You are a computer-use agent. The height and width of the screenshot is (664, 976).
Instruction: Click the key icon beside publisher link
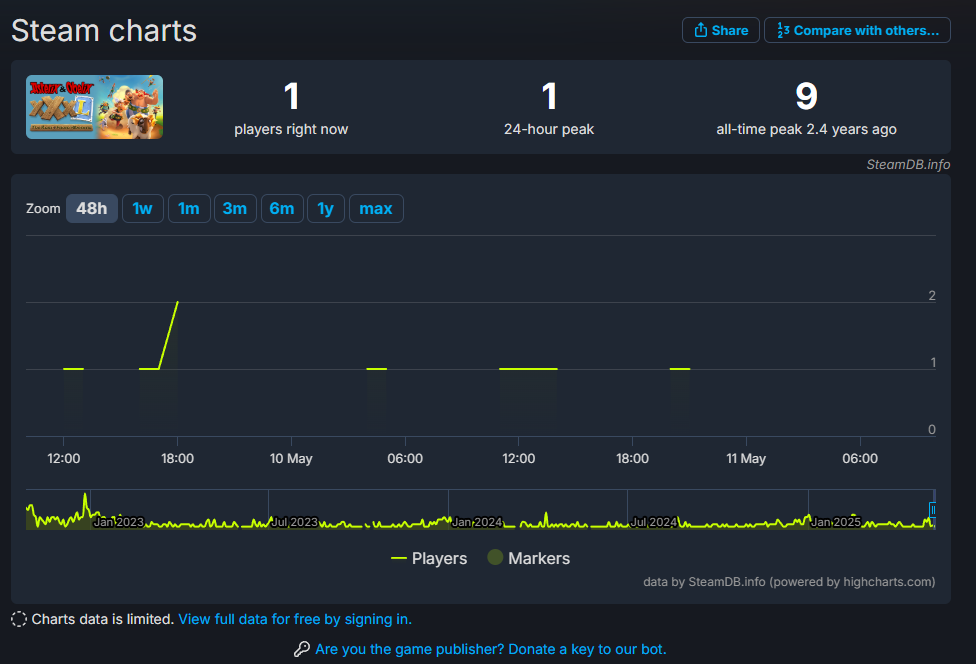click(302, 649)
